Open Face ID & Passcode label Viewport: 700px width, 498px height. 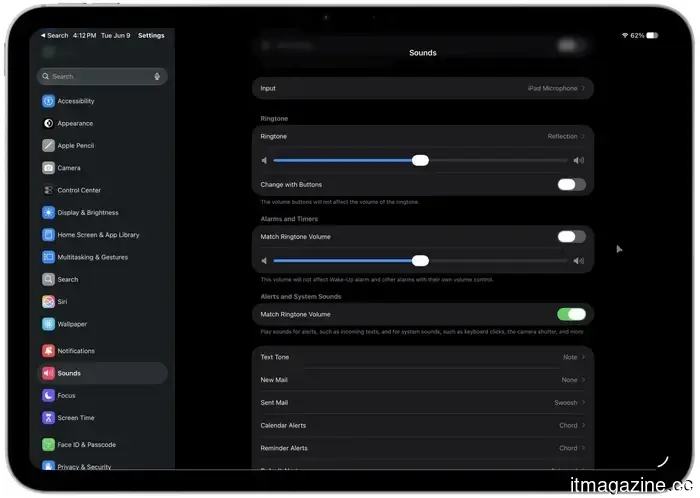point(87,444)
